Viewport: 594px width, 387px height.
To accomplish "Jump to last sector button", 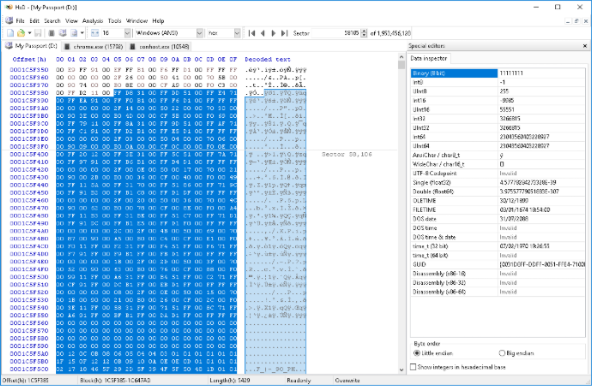I will [284, 33].
